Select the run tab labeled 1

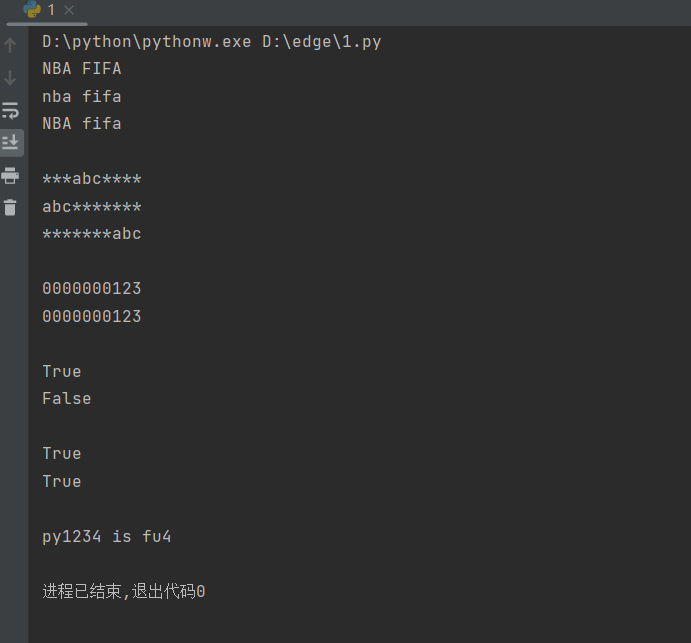pos(51,10)
